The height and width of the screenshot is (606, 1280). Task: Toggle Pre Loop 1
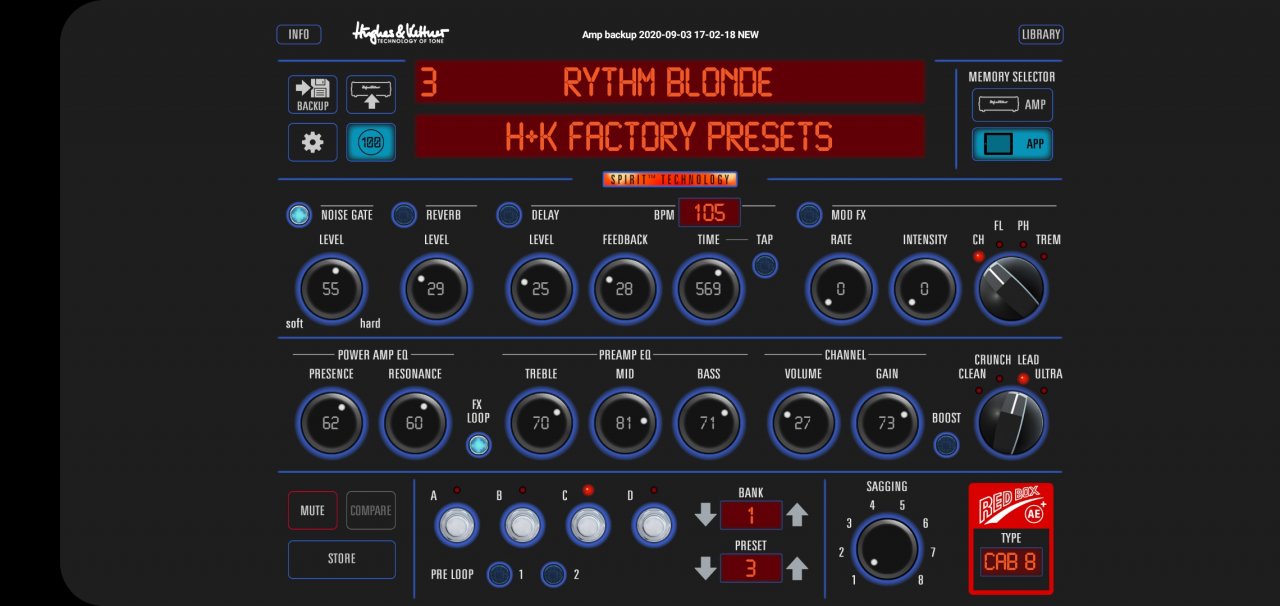click(x=498, y=574)
